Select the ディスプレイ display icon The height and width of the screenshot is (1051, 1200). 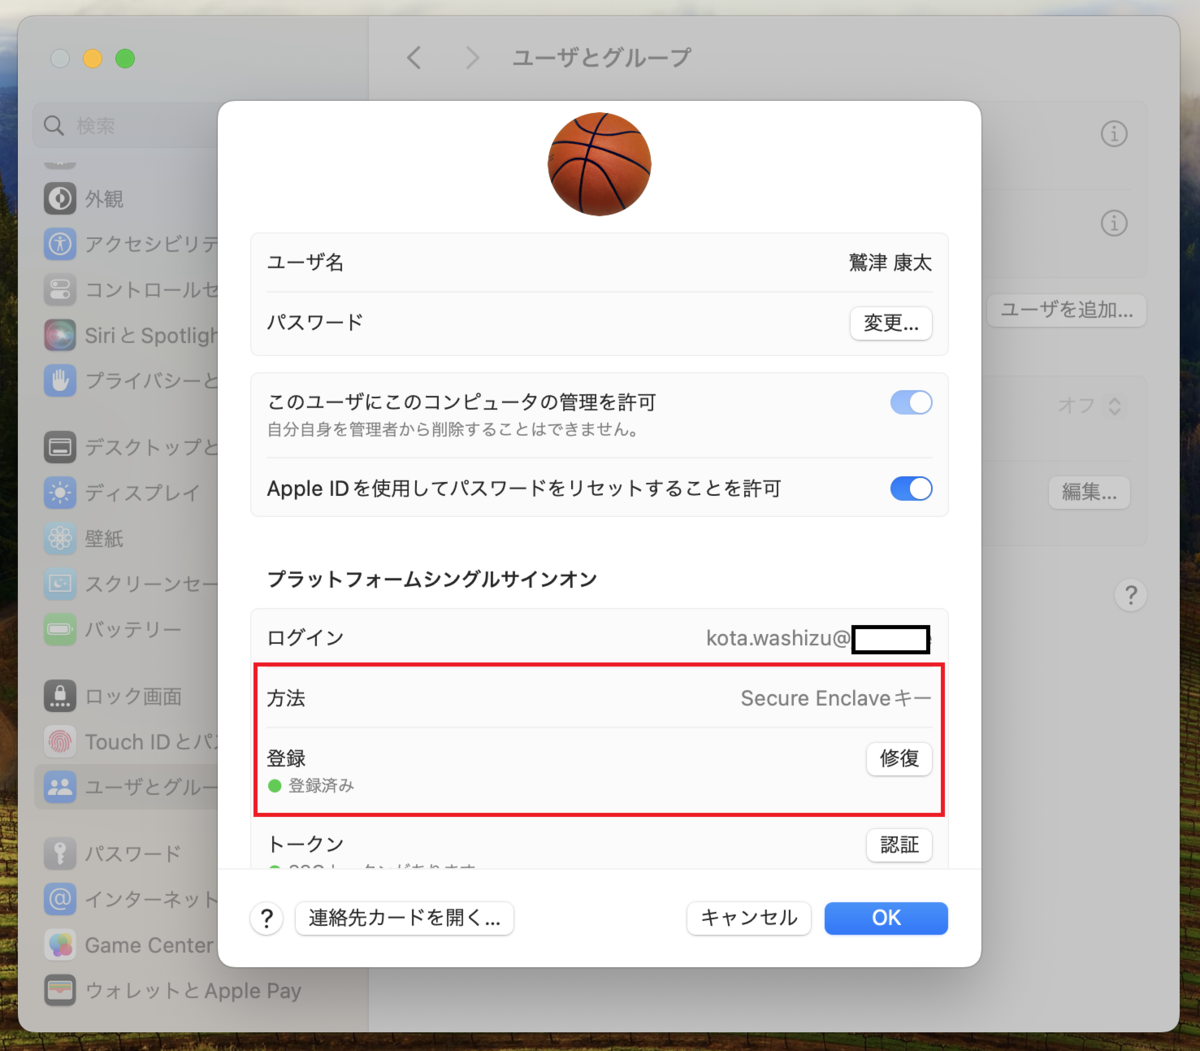(x=60, y=493)
